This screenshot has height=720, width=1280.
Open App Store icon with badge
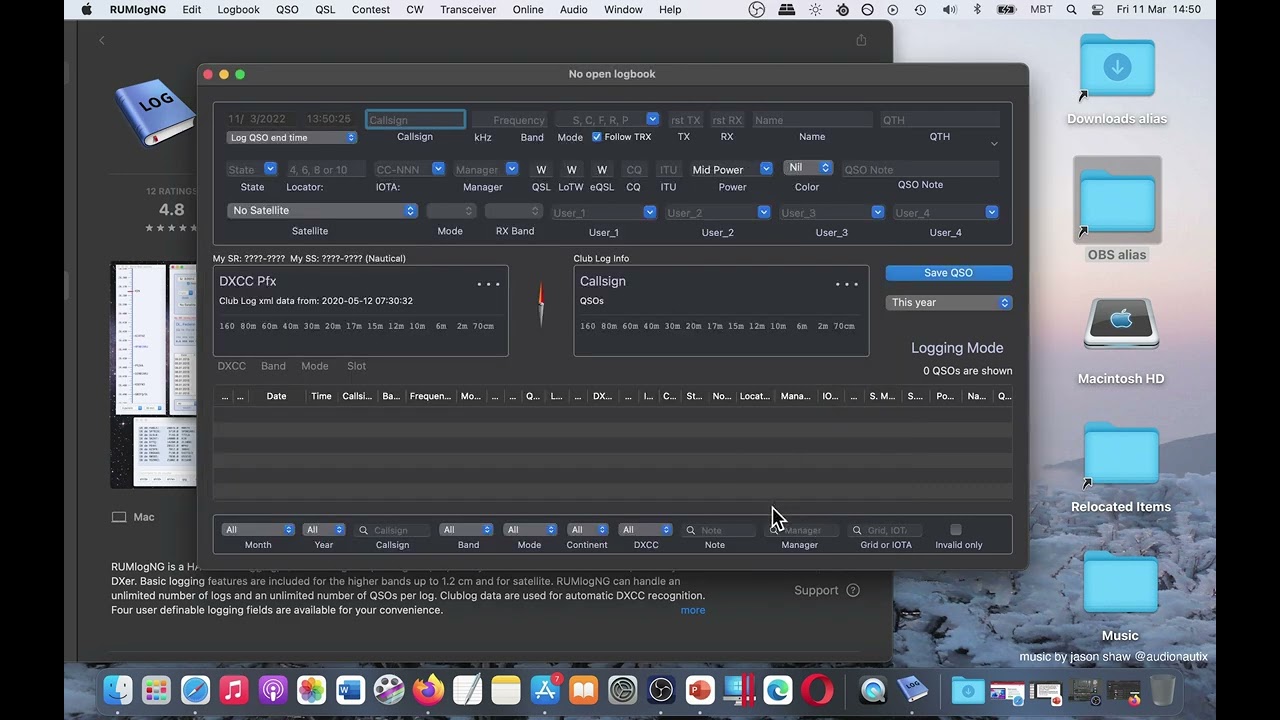(x=545, y=690)
